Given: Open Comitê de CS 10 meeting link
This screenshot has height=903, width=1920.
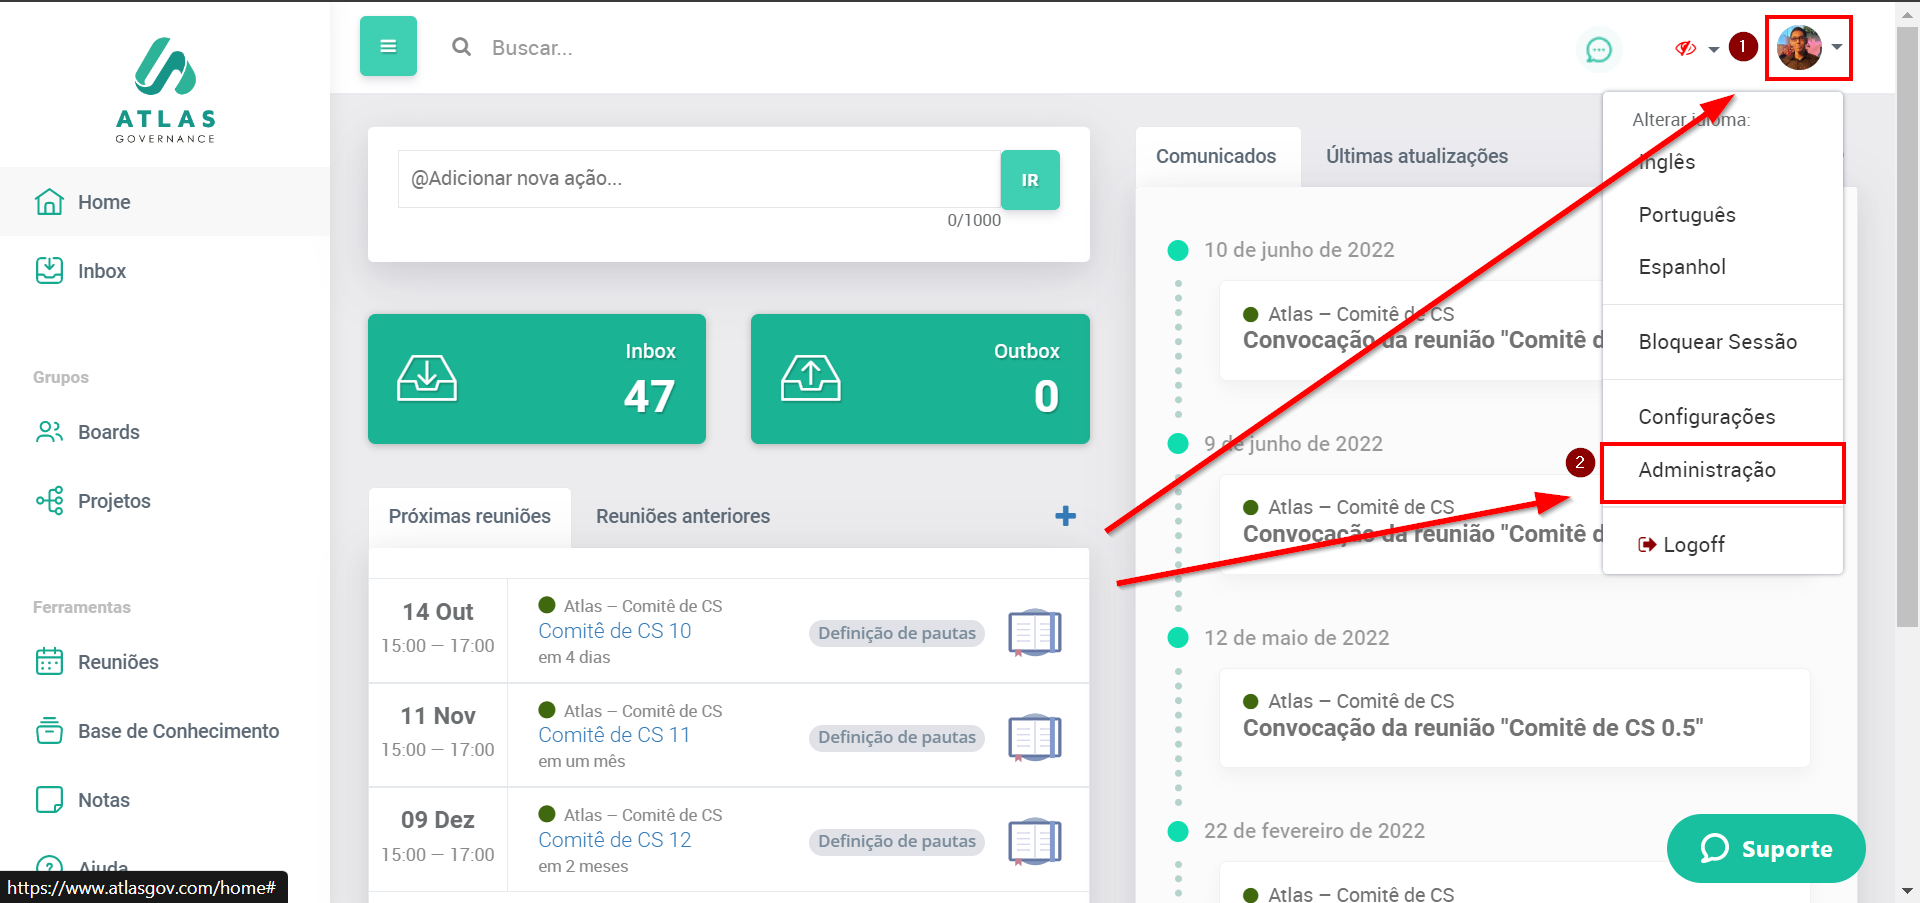Looking at the screenshot, I should (615, 631).
